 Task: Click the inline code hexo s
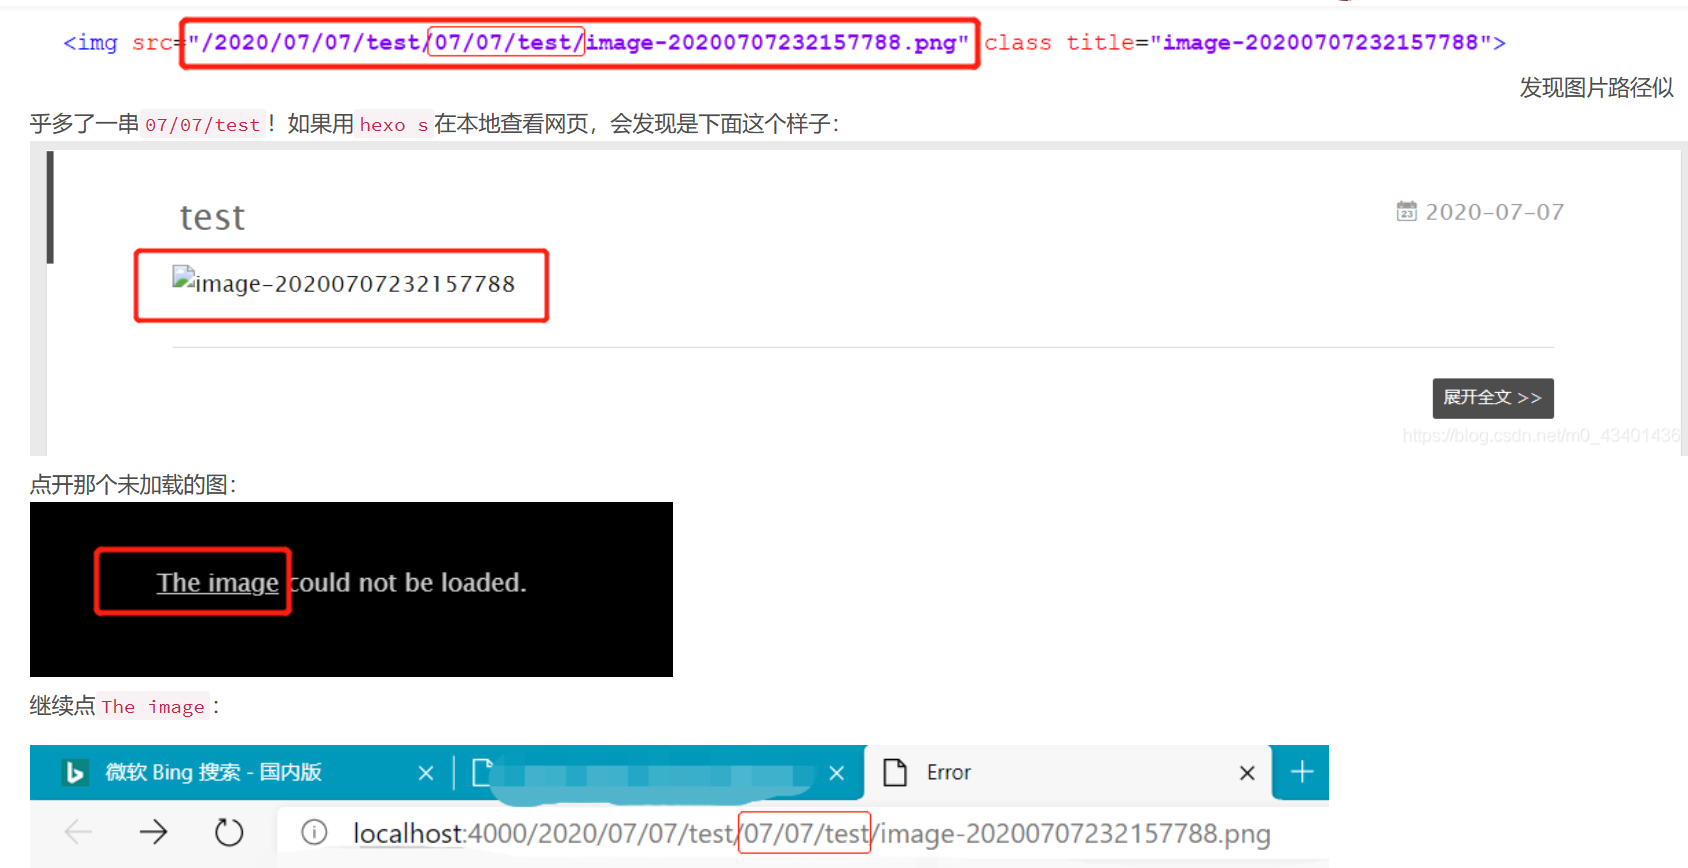tap(394, 125)
